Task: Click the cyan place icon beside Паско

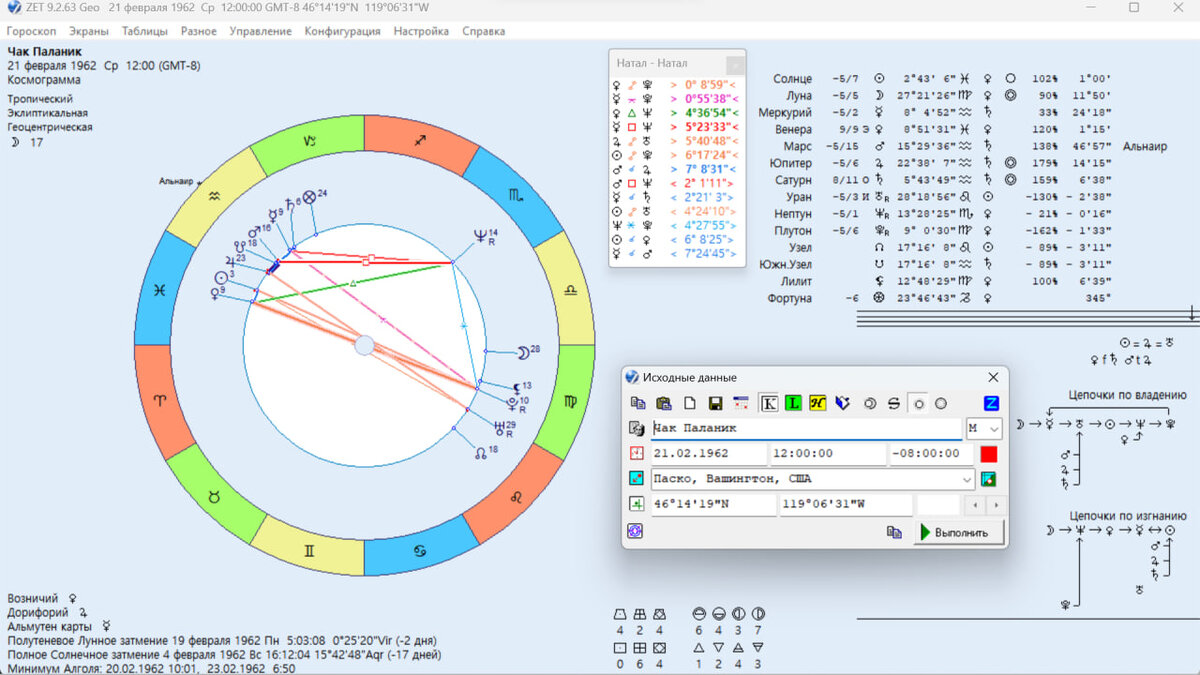Action: [636, 478]
